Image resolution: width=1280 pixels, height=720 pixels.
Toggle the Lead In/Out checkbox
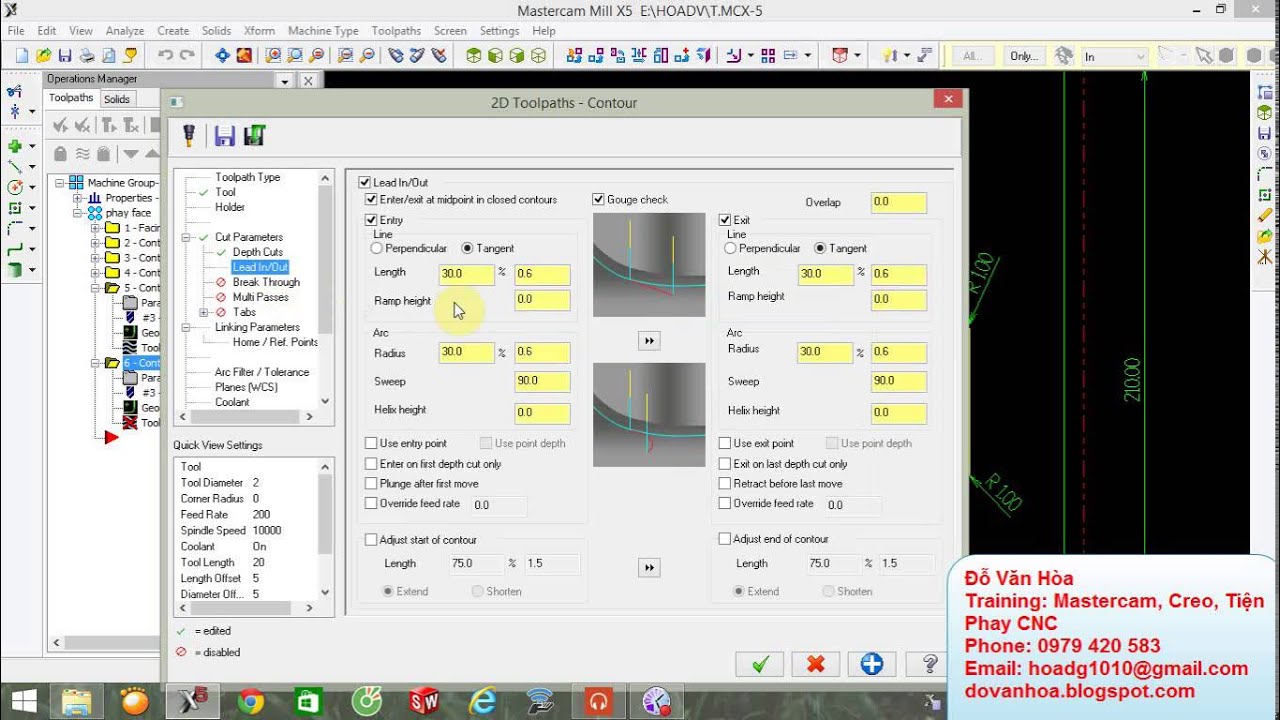pyautogui.click(x=365, y=183)
